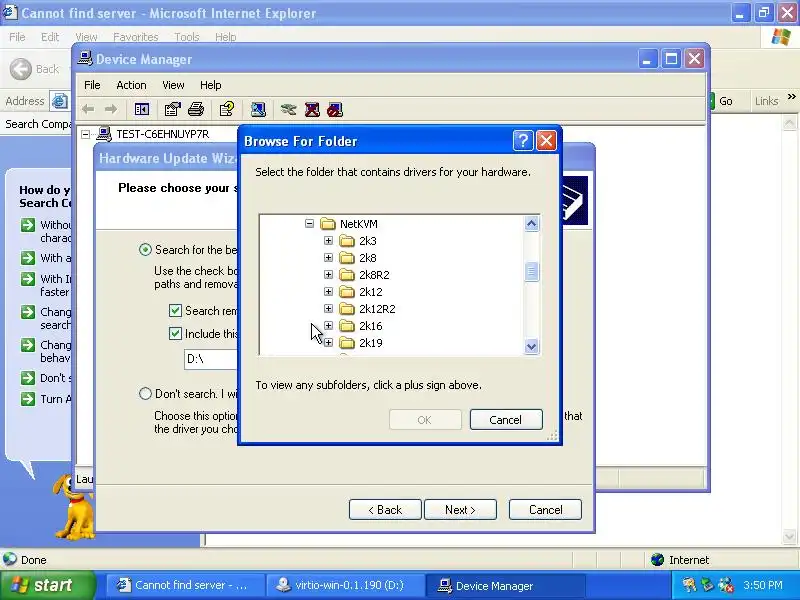Click Back in Hardware Update Wizard
This screenshot has width=800, height=600.
(x=385, y=510)
